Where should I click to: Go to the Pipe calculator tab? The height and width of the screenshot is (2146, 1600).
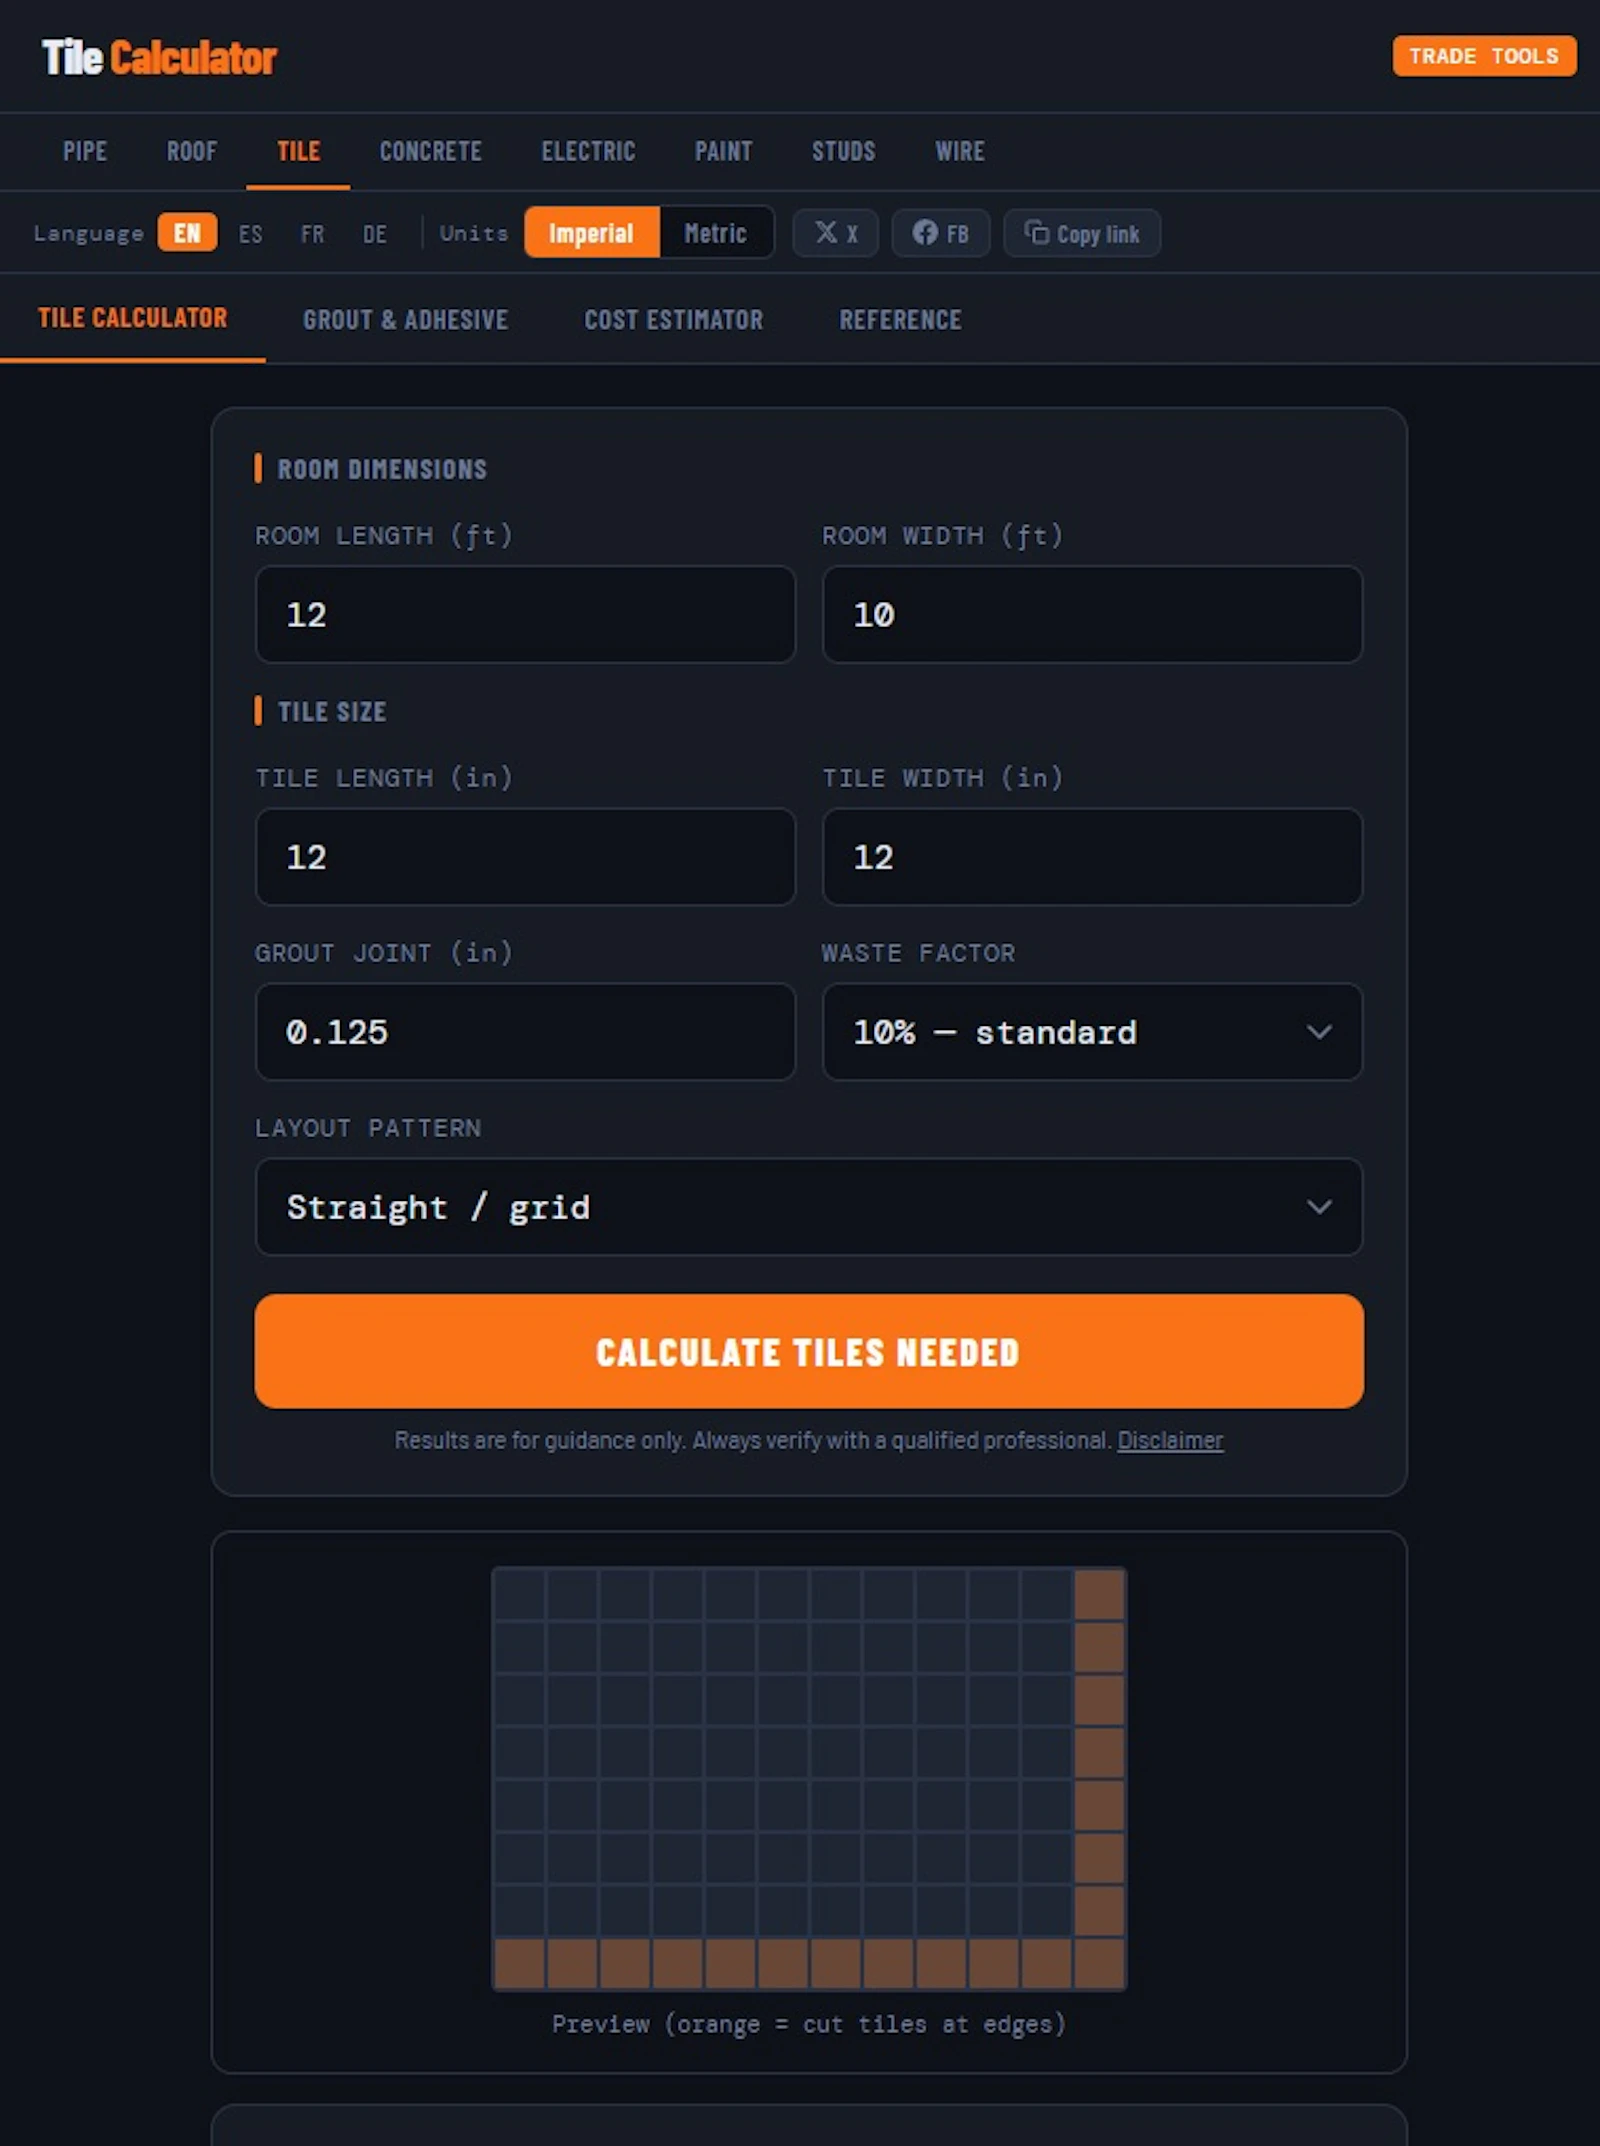point(85,151)
